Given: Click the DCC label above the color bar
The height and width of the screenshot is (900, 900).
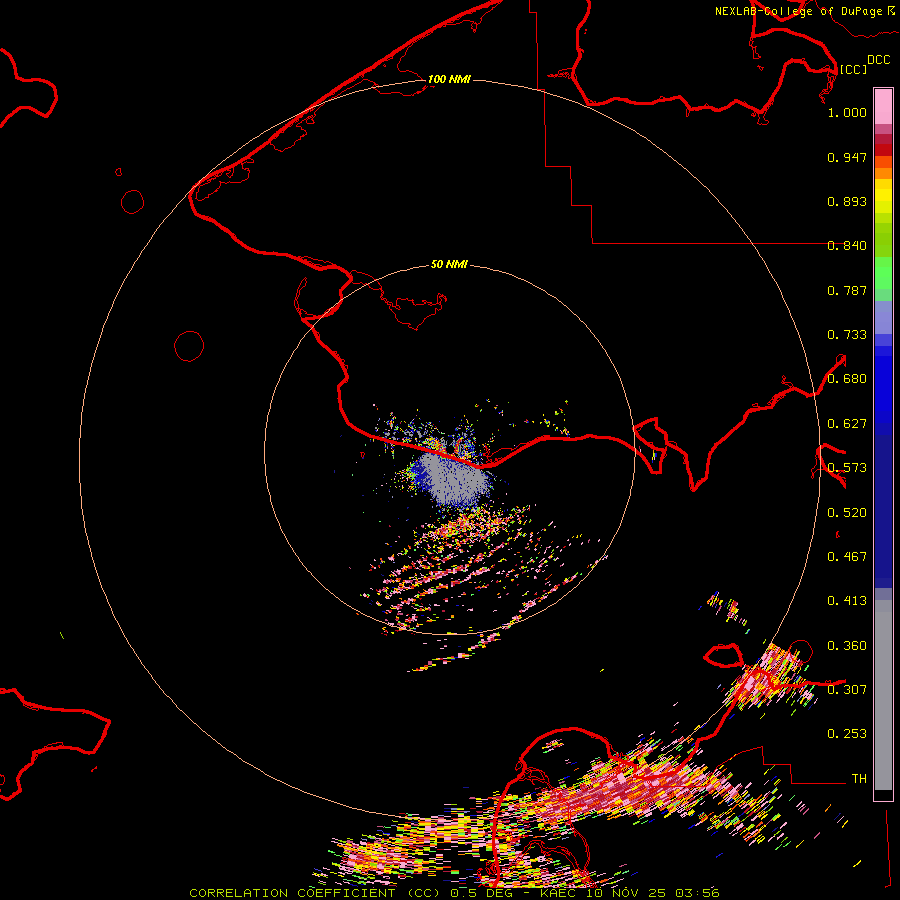Looking at the screenshot, I should tap(878, 60).
